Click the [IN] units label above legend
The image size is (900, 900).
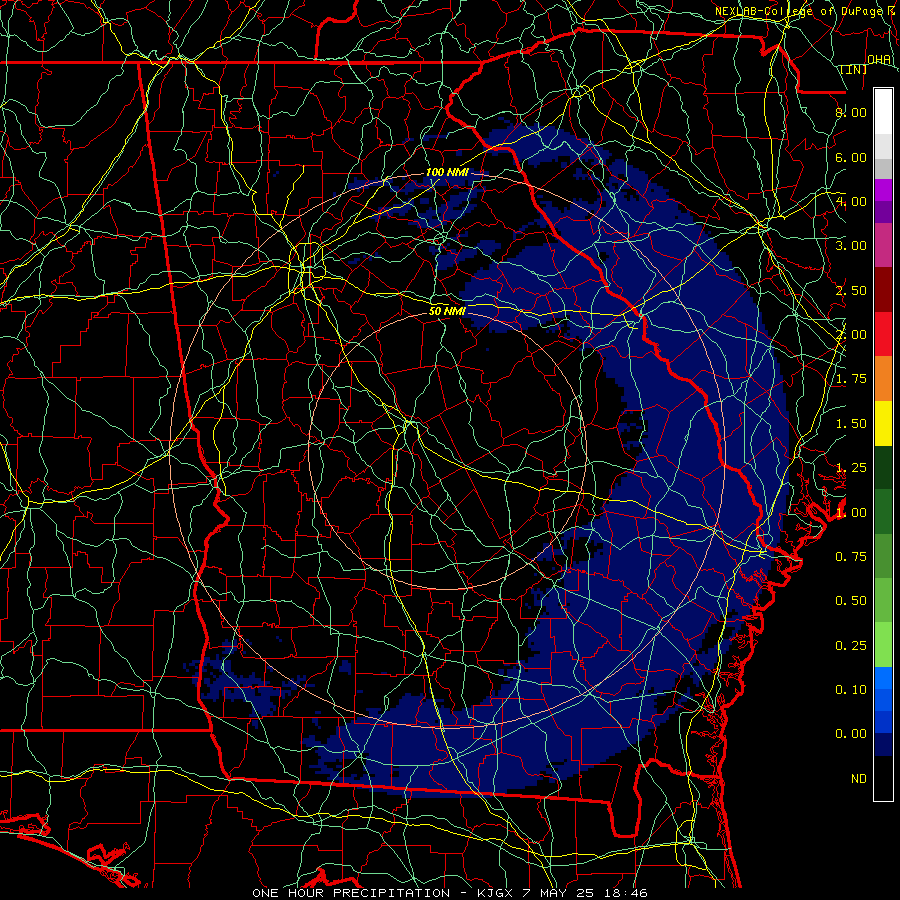tap(854, 69)
